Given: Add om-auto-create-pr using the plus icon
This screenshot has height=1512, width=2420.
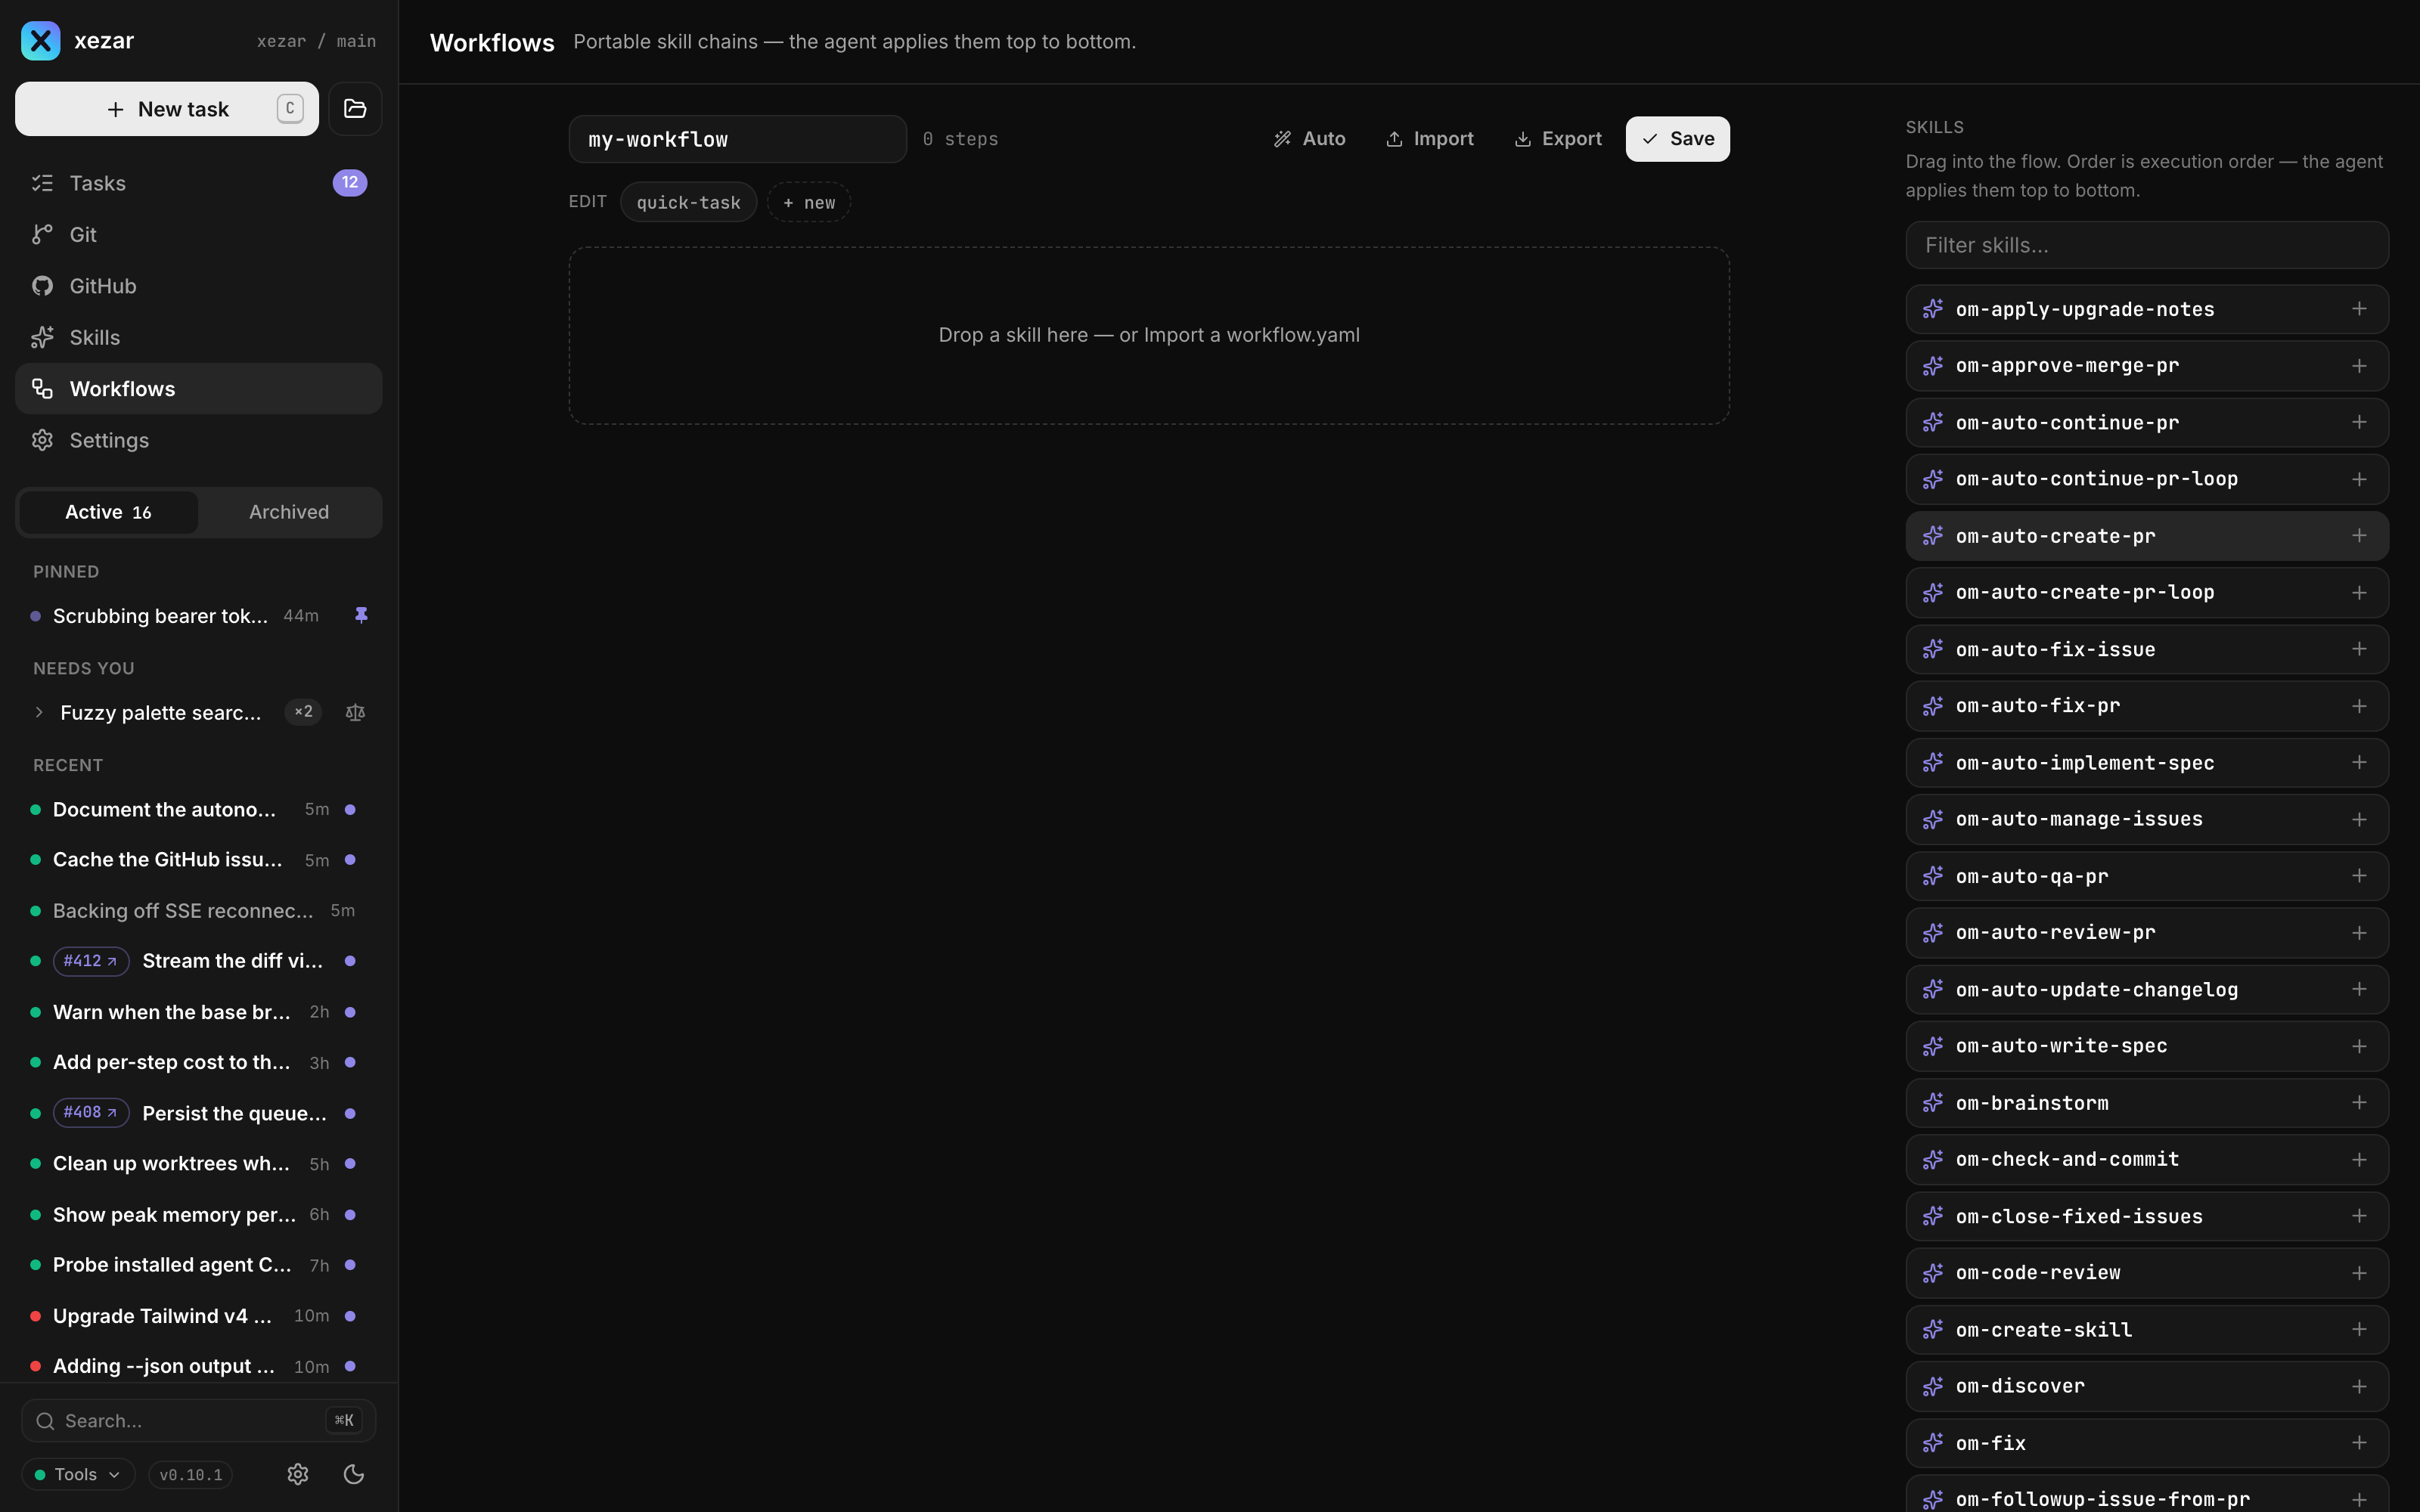Looking at the screenshot, I should click(x=2359, y=536).
